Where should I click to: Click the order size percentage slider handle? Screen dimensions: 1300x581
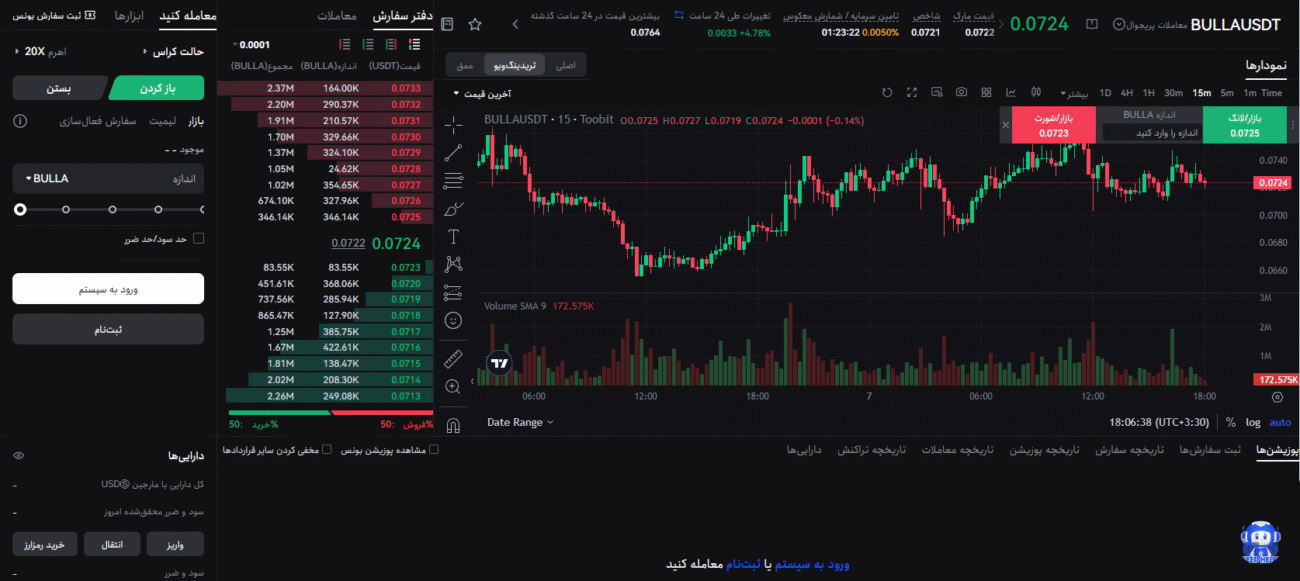coord(20,209)
